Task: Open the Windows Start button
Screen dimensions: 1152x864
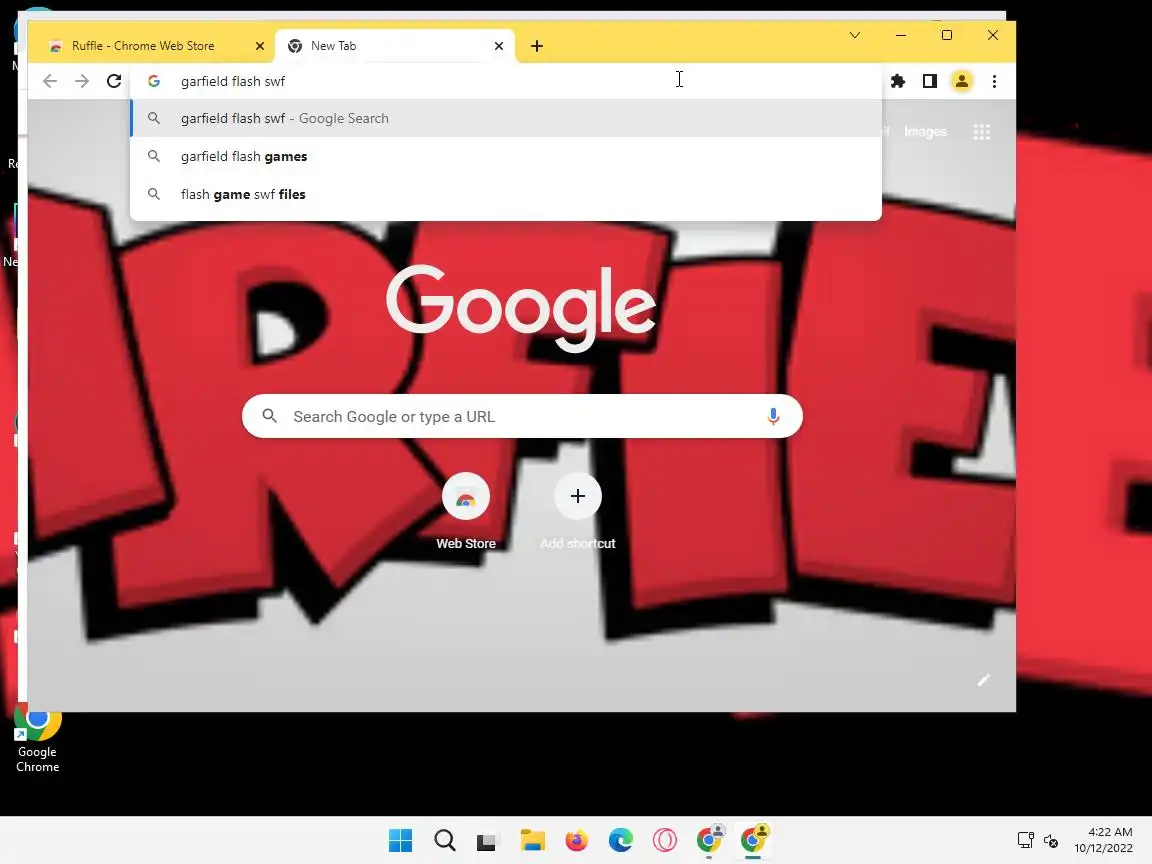Action: [400, 840]
